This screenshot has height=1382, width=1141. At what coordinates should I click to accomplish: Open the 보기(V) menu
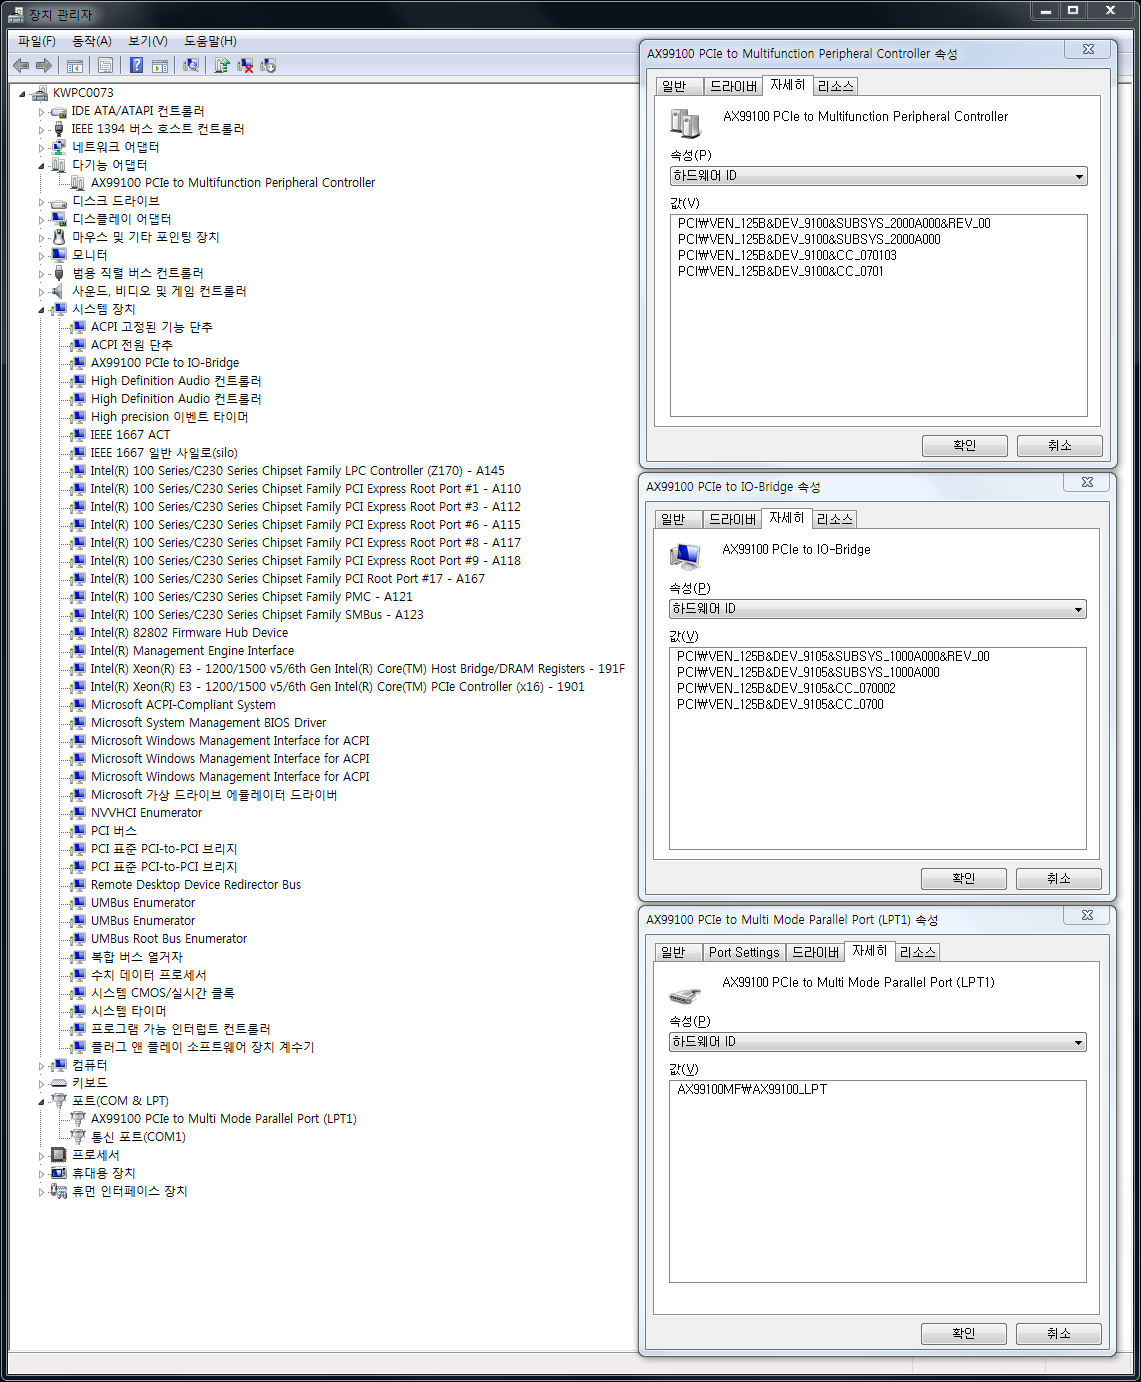(x=148, y=41)
